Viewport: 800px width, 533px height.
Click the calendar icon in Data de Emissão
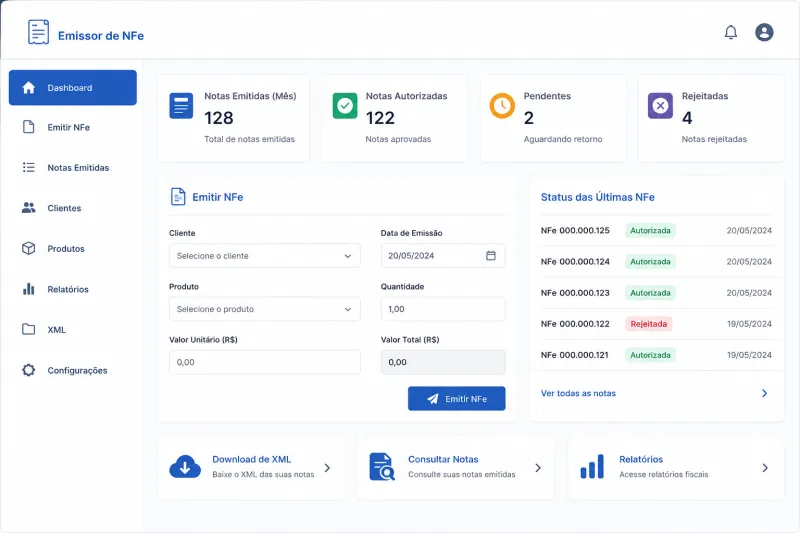click(x=490, y=256)
